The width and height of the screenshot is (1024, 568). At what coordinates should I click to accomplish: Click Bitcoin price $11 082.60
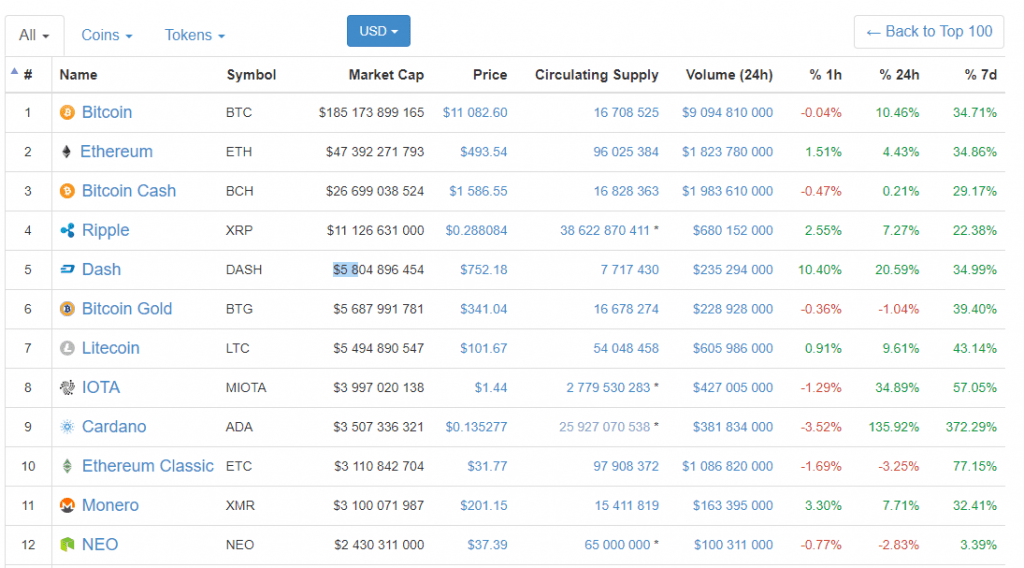(475, 113)
